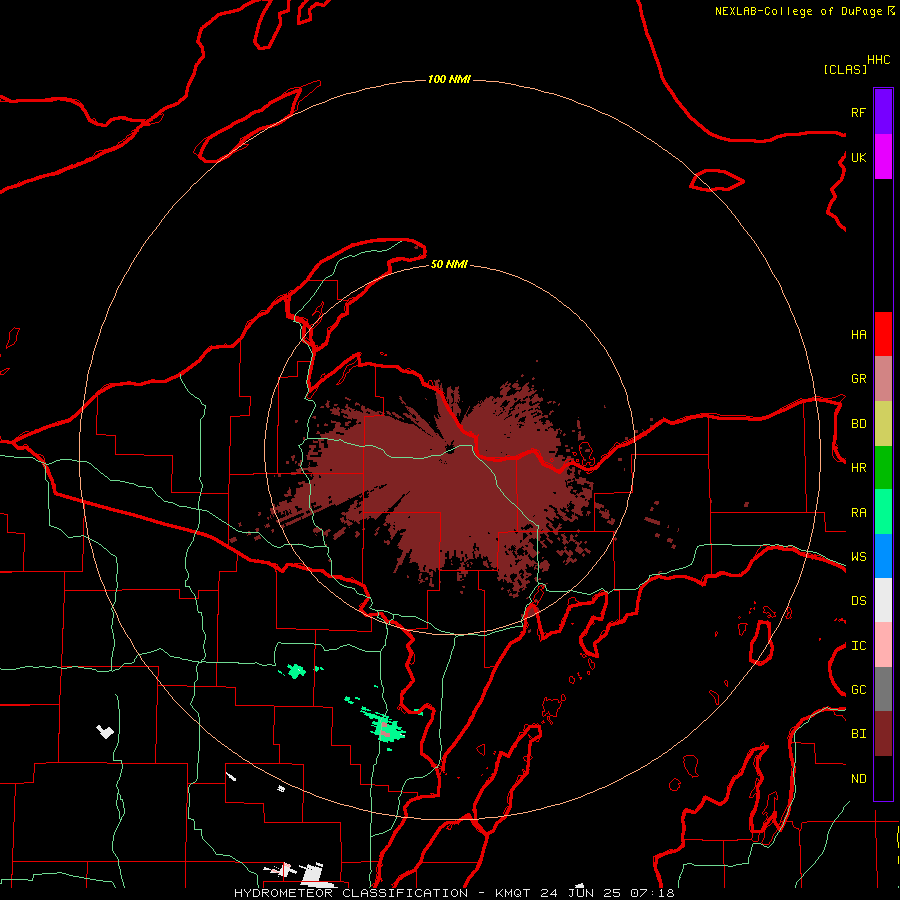Click the 100 NMI range ring label
The width and height of the screenshot is (900, 900).
click(x=449, y=79)
